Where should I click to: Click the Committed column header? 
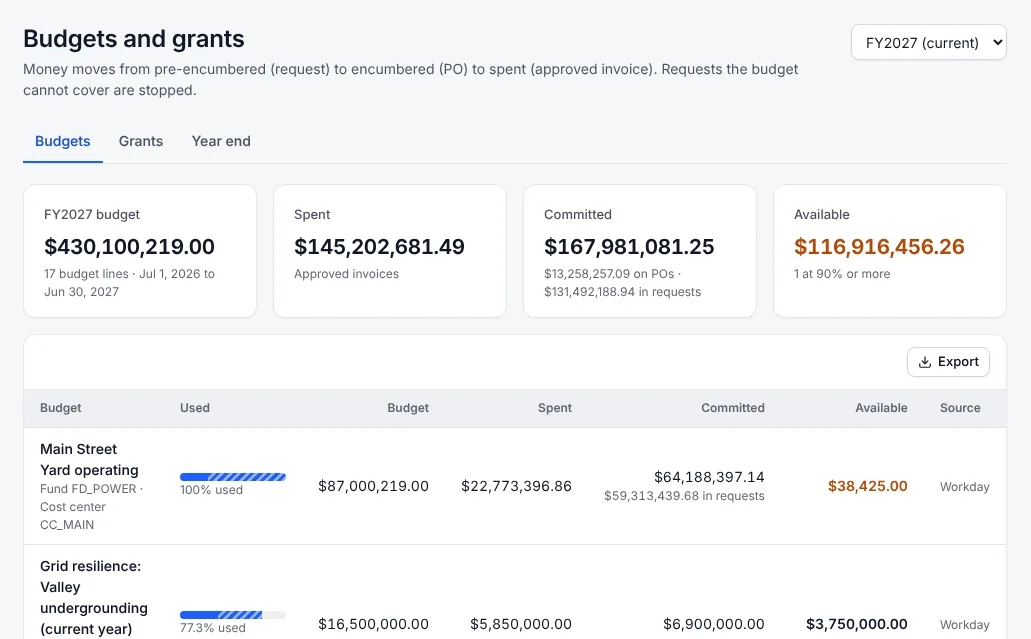732,408
